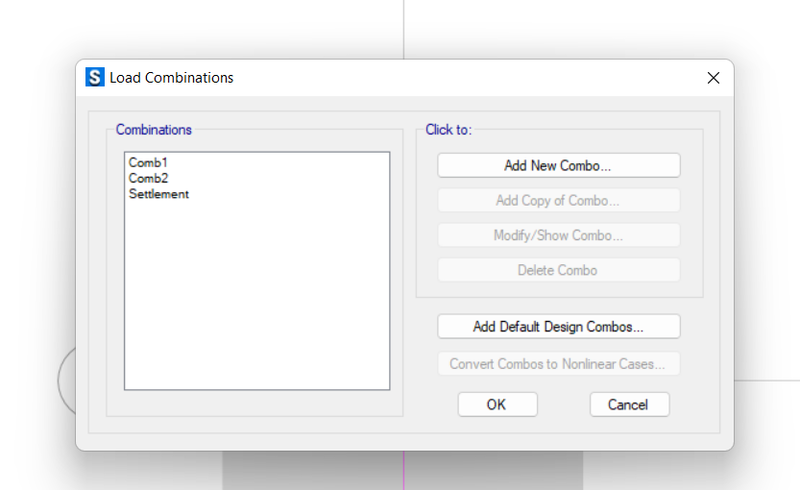Click the vertical line above the dialog
This screenshot has width=800, height=490.
tap(404, 28)
